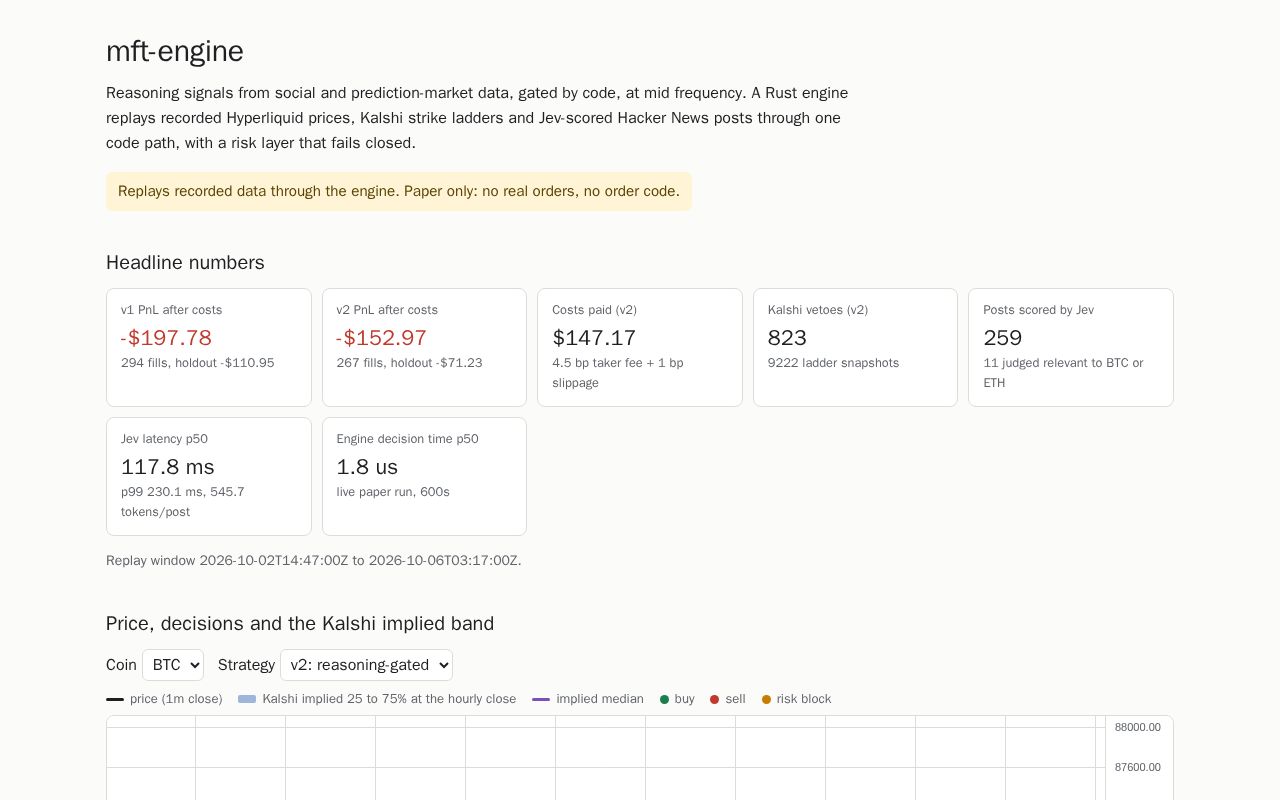This screenshot has height=800, width=1280.
Task: Click the blue Kalshi implied band swatch
Action: click(x=247, y=699)
